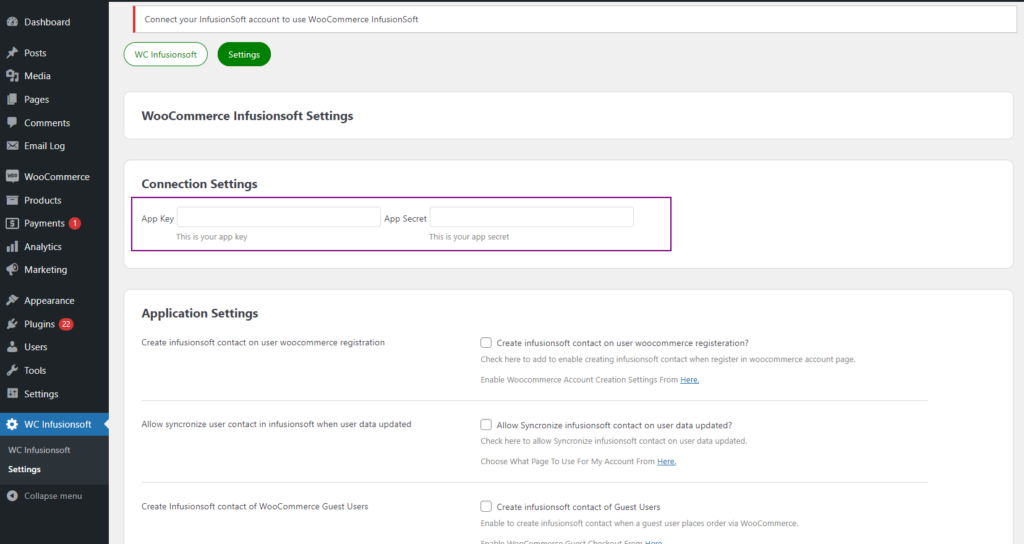
Task: Click the Collapse menu arrow icon
Action: (12, 496)
